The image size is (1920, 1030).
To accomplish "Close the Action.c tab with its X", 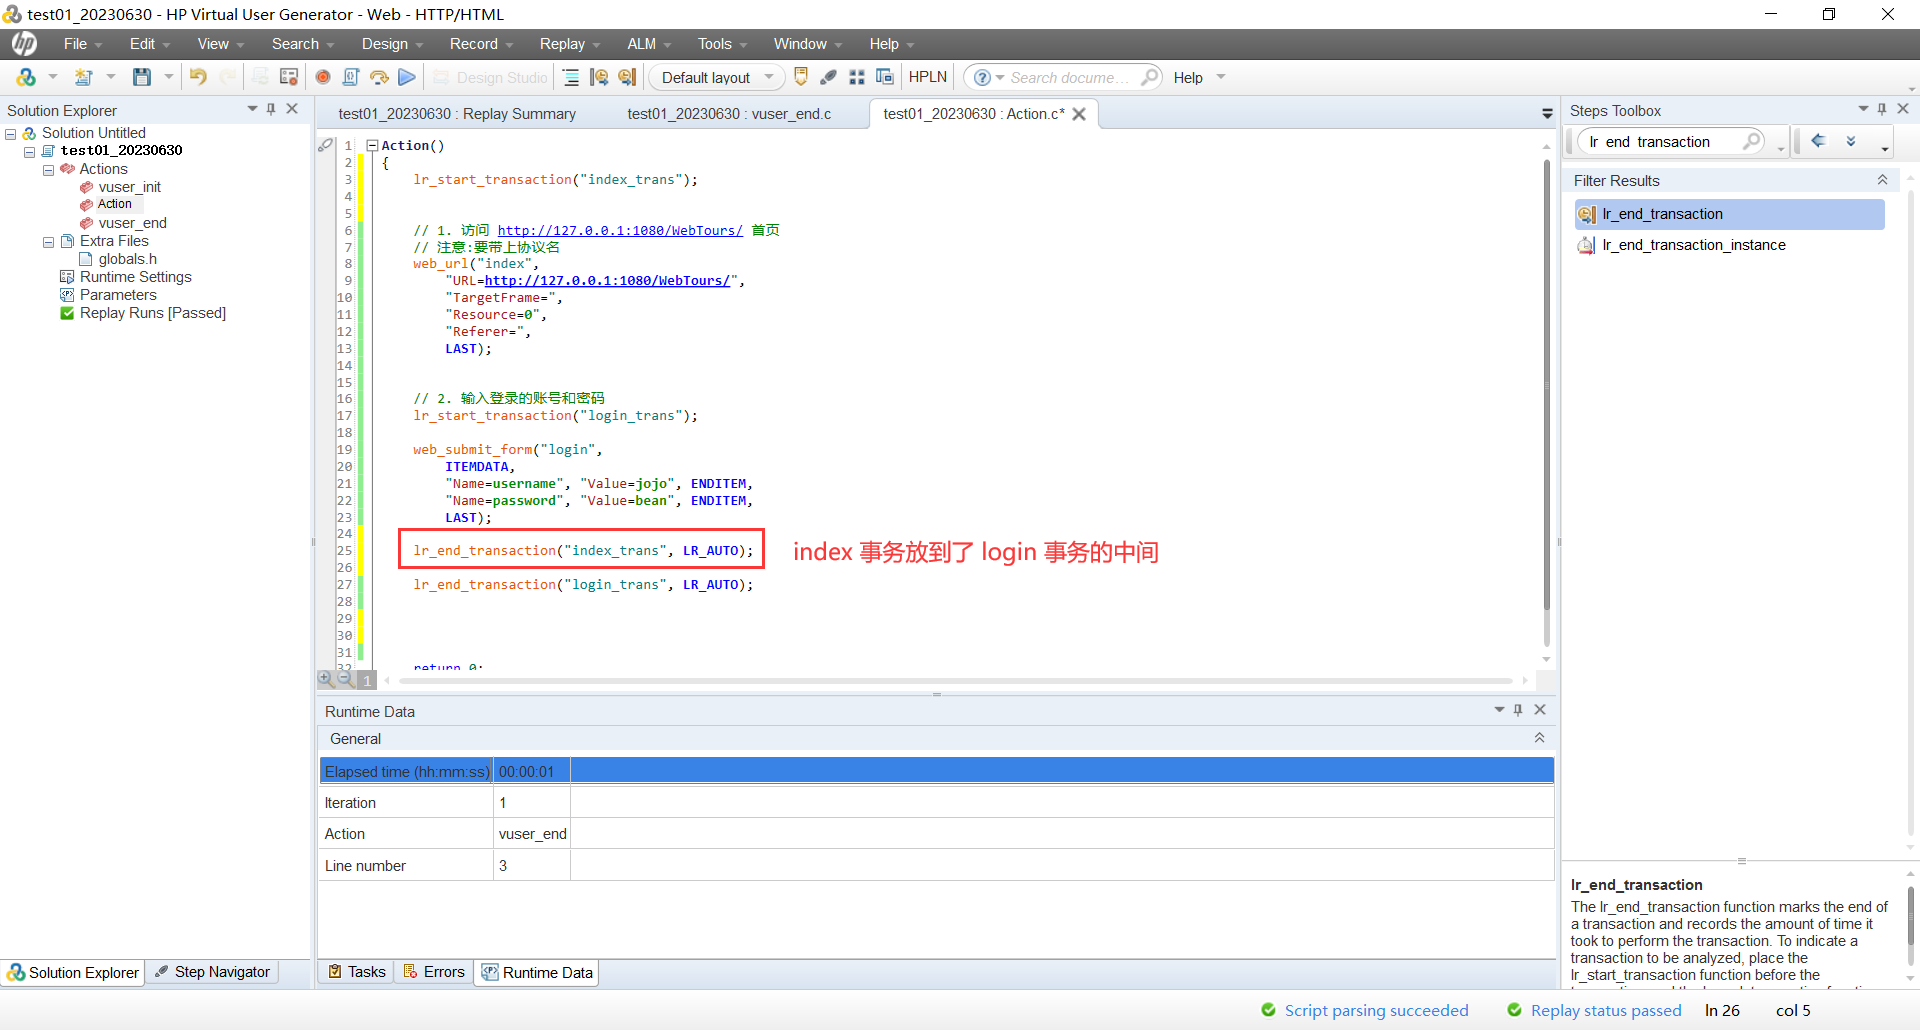I will [1079, 114].
